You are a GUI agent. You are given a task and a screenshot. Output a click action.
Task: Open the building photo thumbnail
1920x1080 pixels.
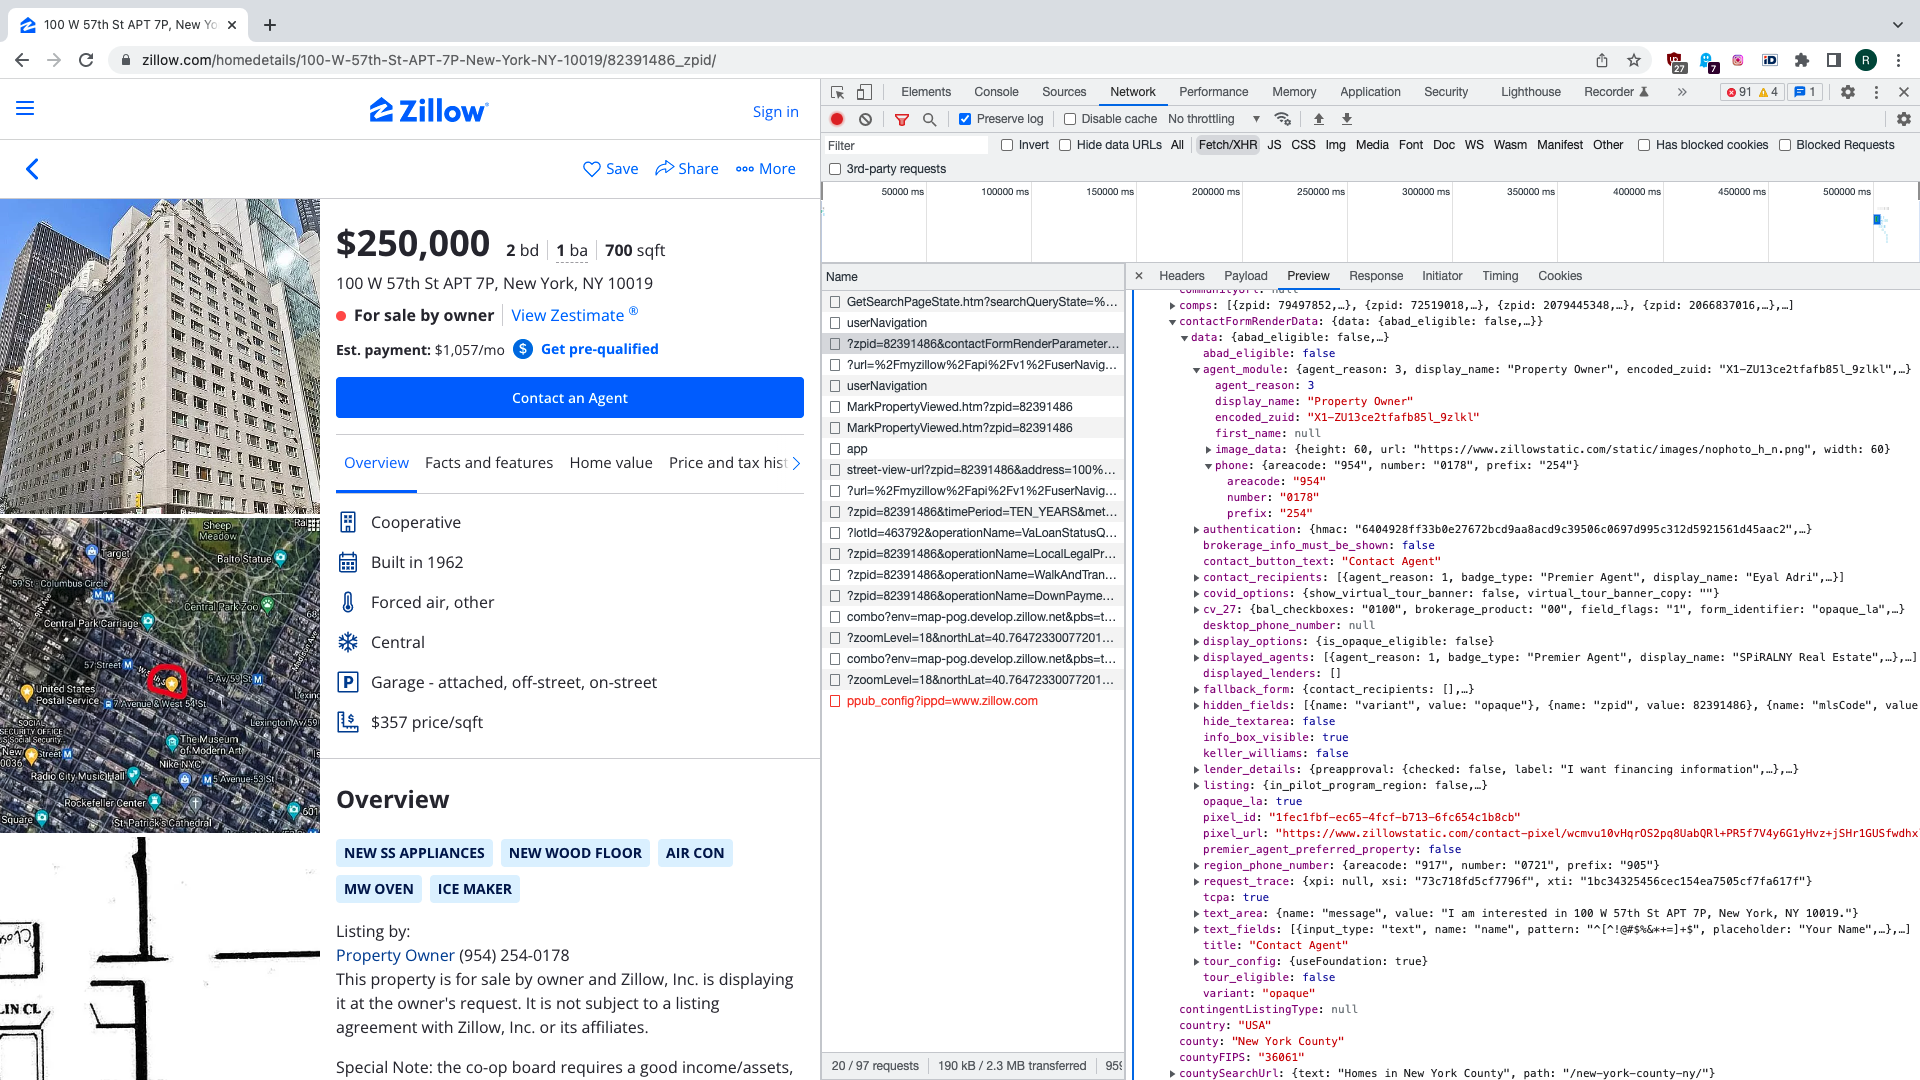pyautogui.click(x=160, y=356)
